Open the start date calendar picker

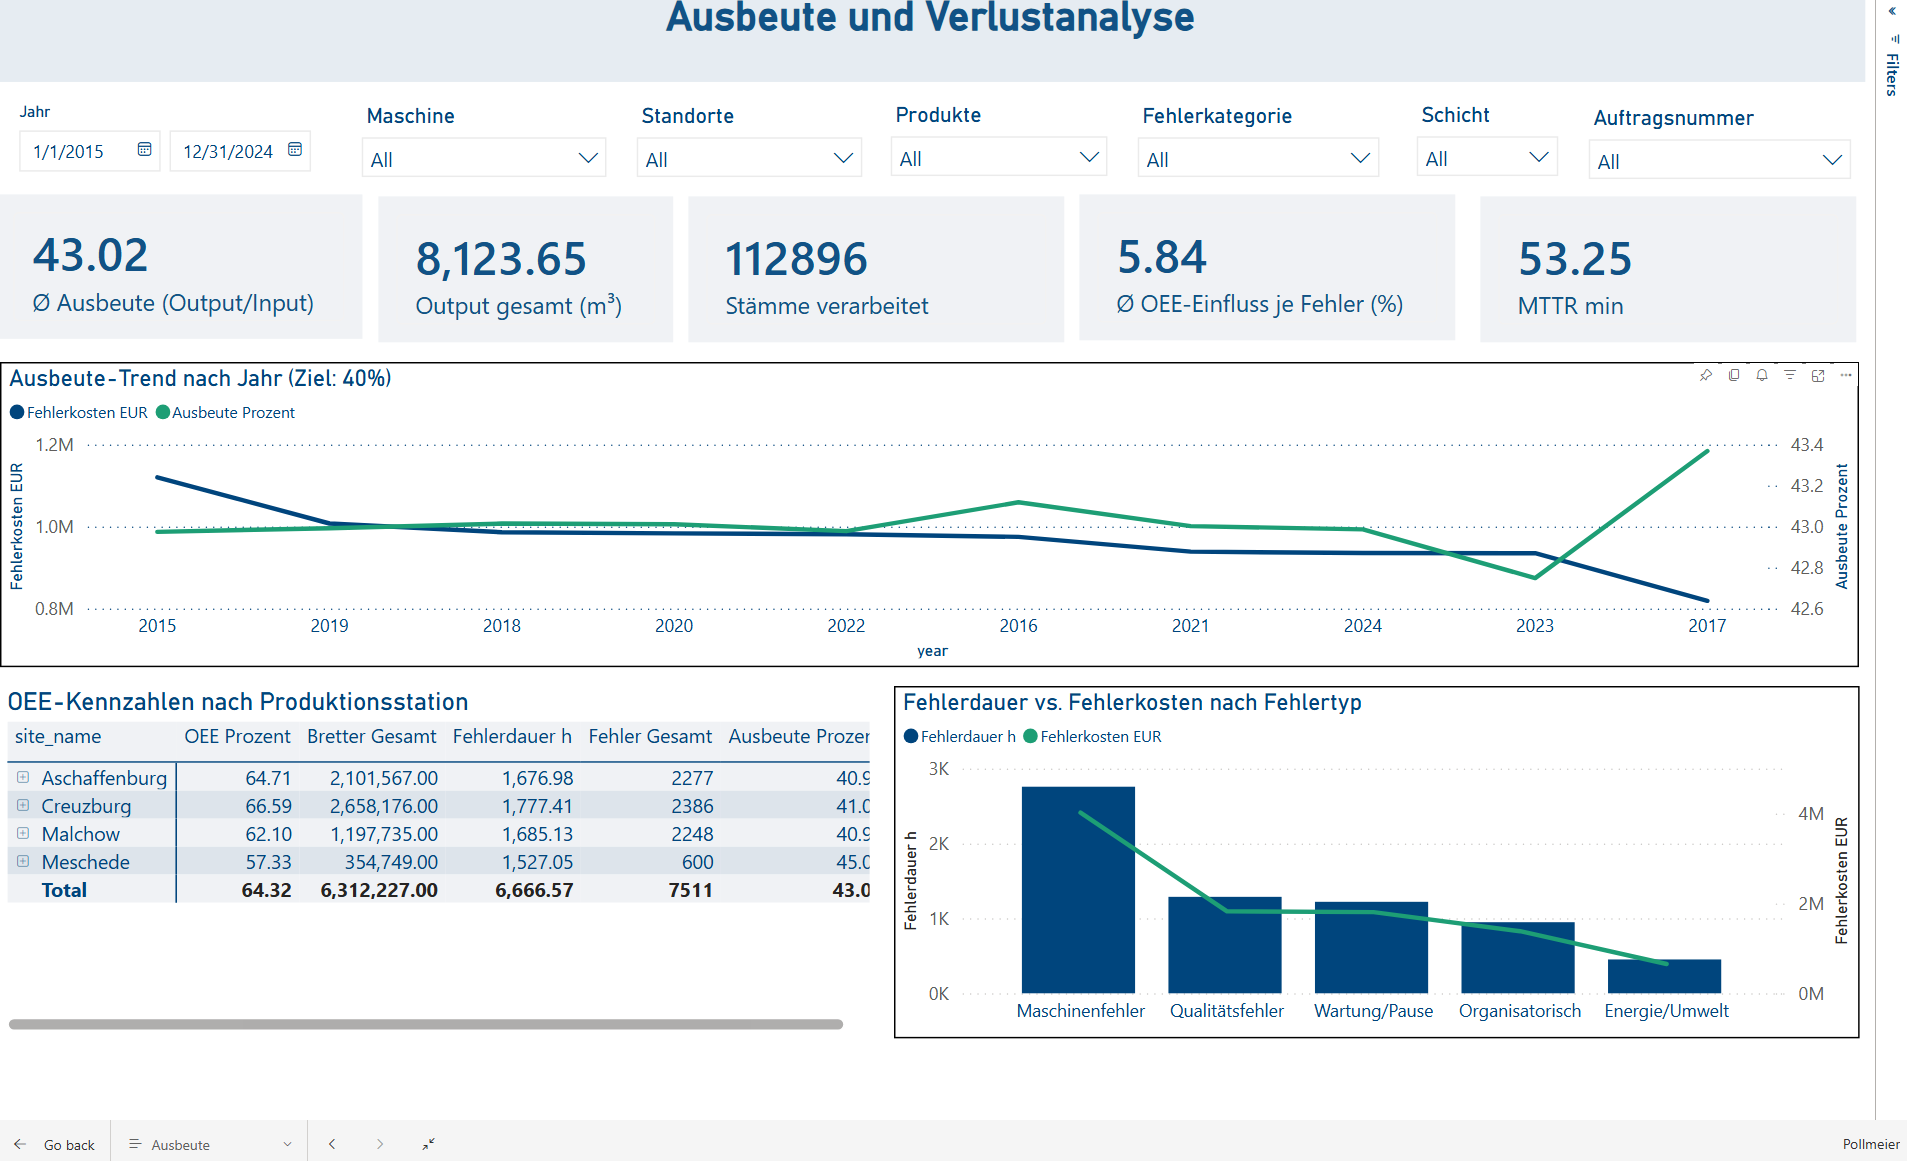[144, 150]
